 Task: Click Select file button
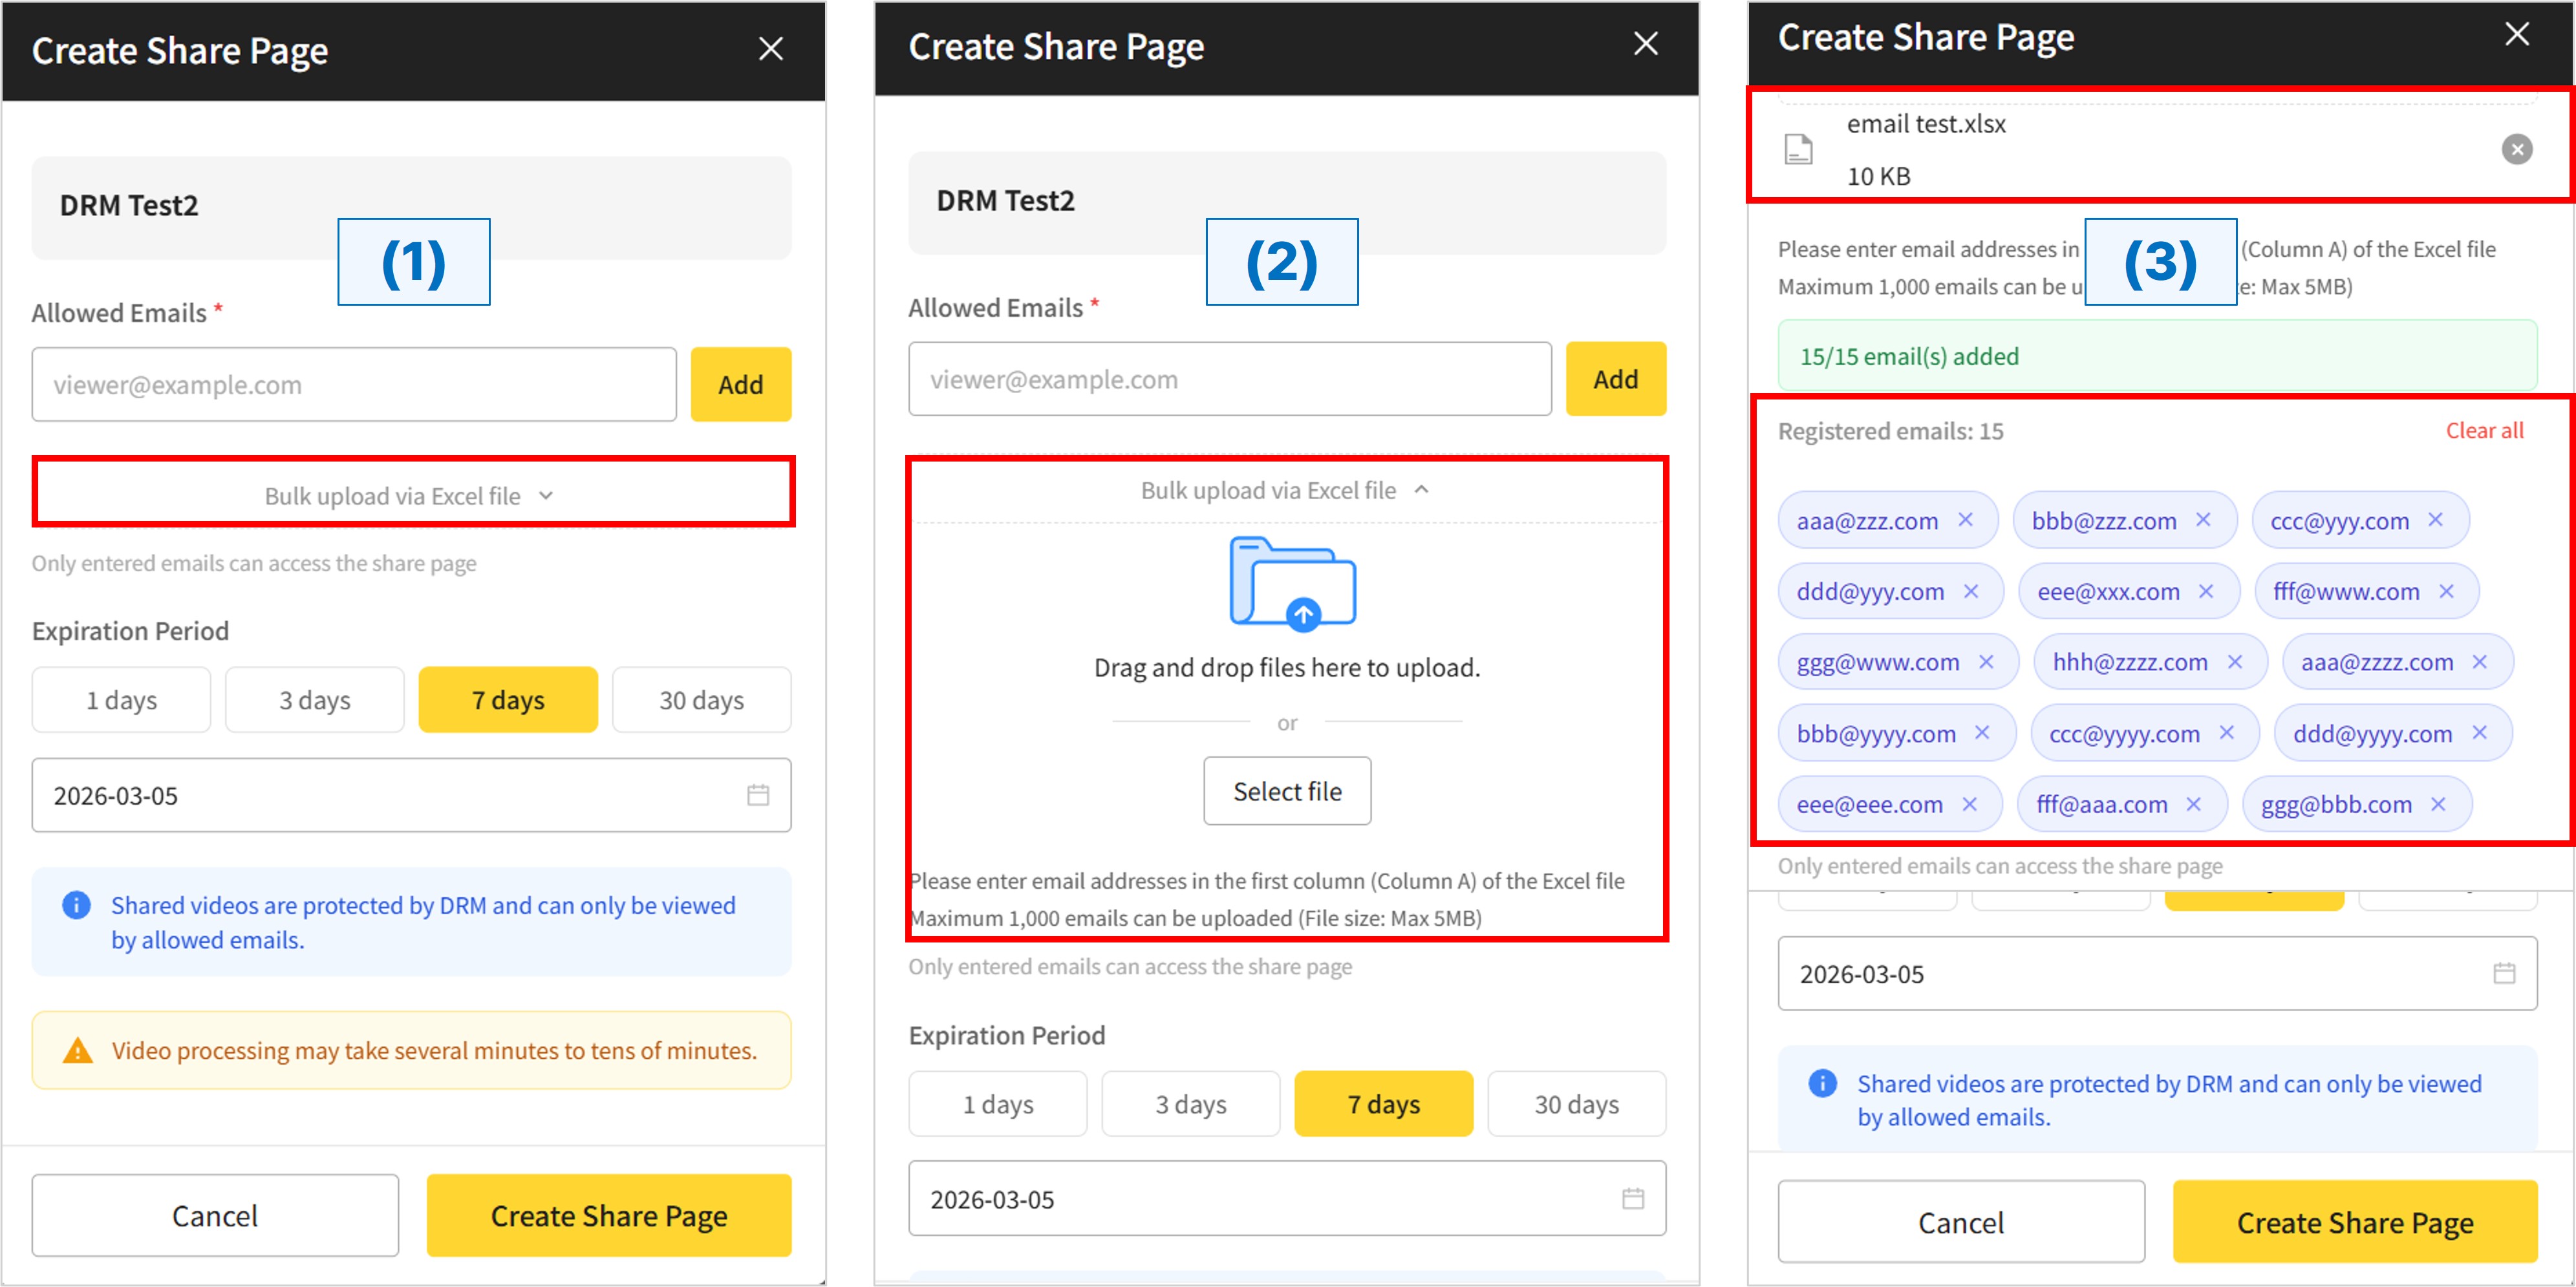point(1286,791)
